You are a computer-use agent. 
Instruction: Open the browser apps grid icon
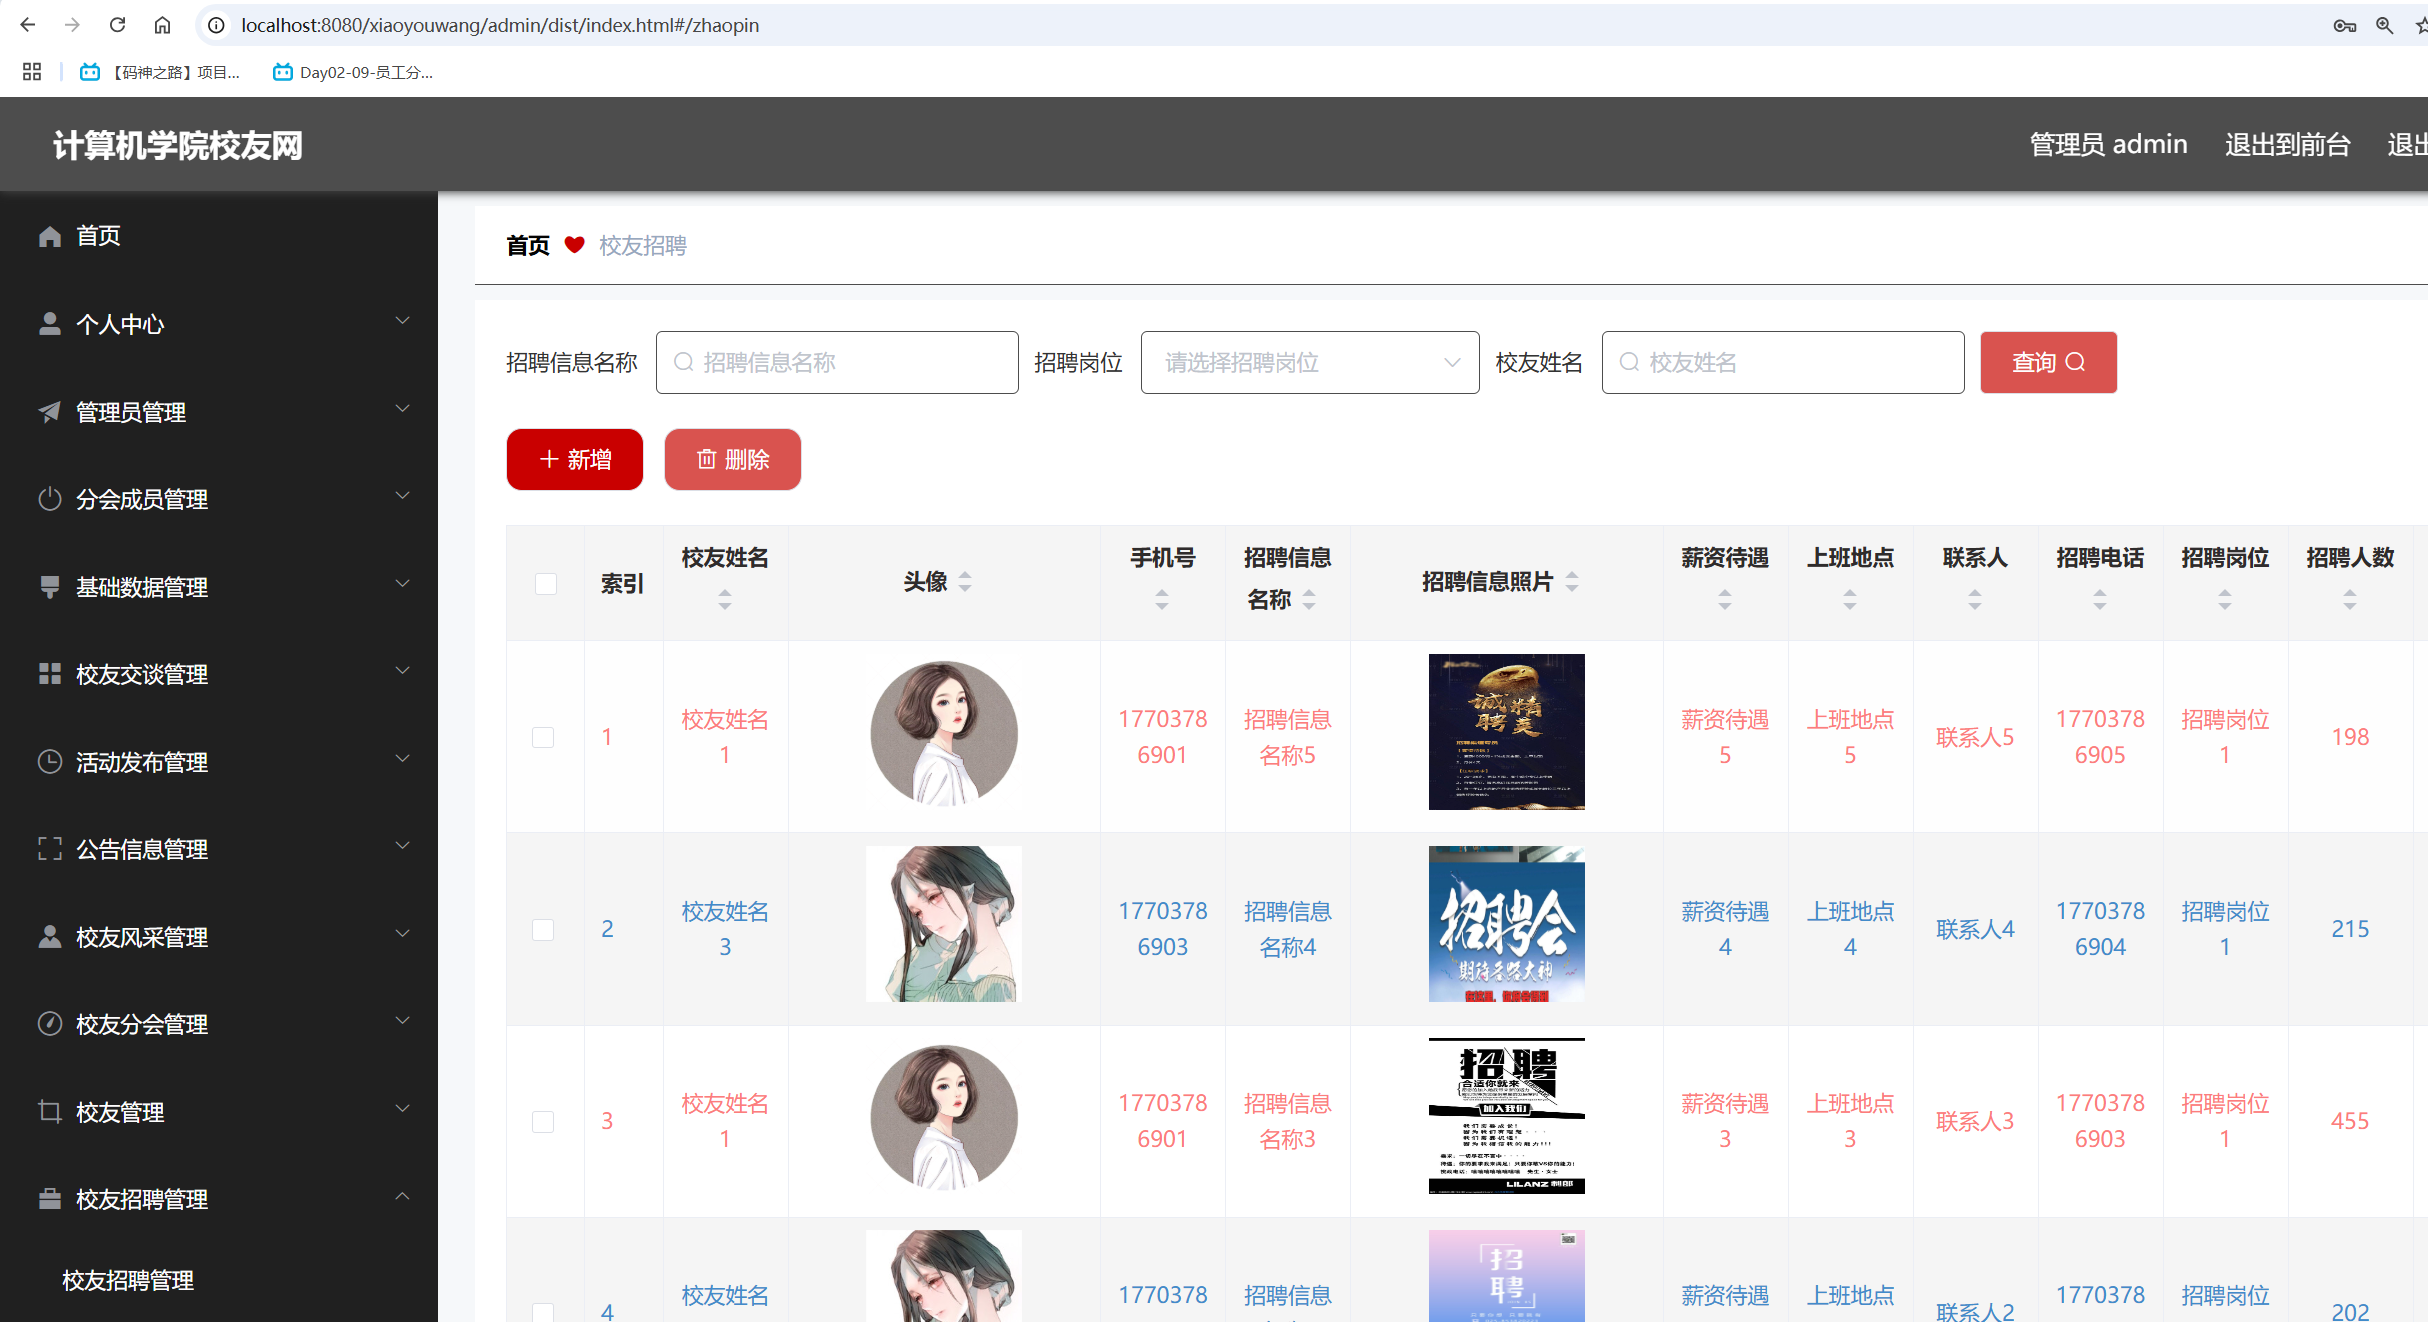pyautogui.click(x=32, y=72)
